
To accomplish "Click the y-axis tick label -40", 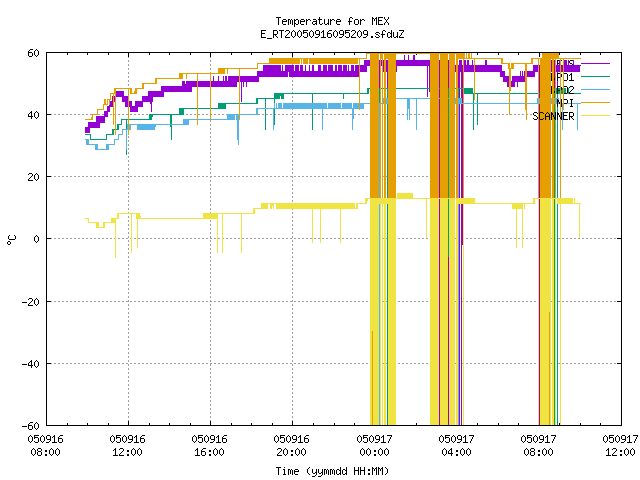I will pyautogui.click(x=31, y=364).
